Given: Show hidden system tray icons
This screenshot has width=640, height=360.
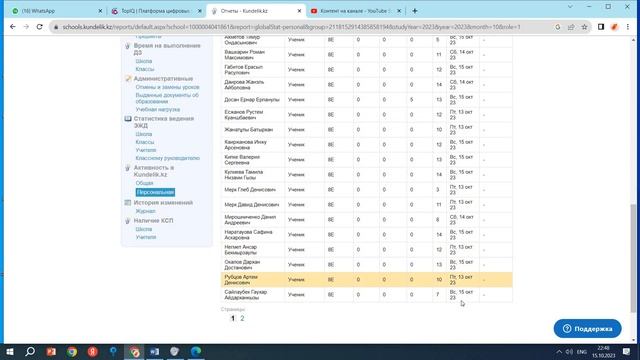Looking at the screenshot, I should point(559,351).
